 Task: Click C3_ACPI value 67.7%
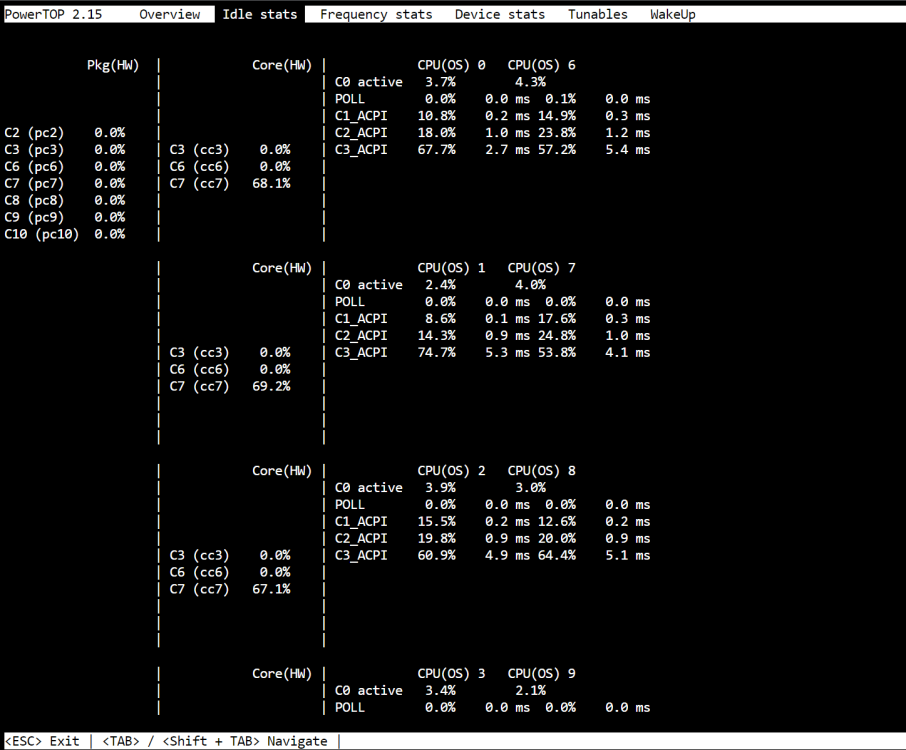(437, 150)
